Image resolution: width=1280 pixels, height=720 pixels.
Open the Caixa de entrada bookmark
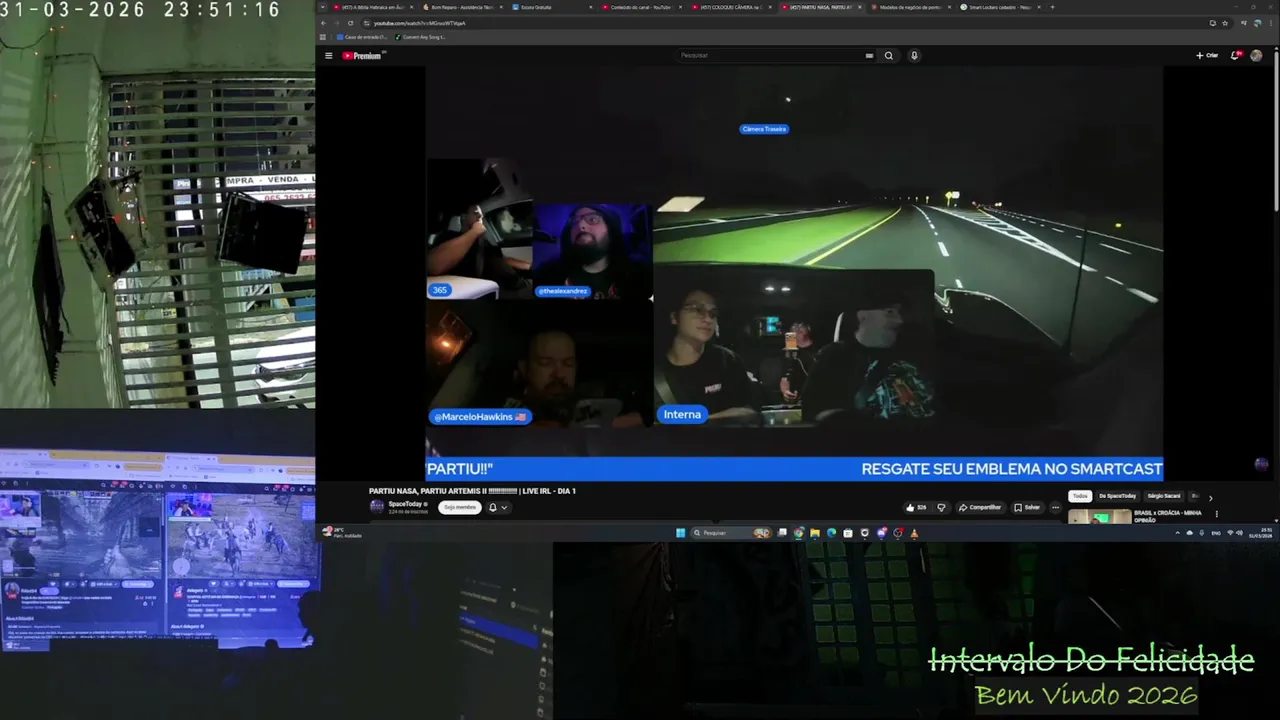[x=362, y=37]
